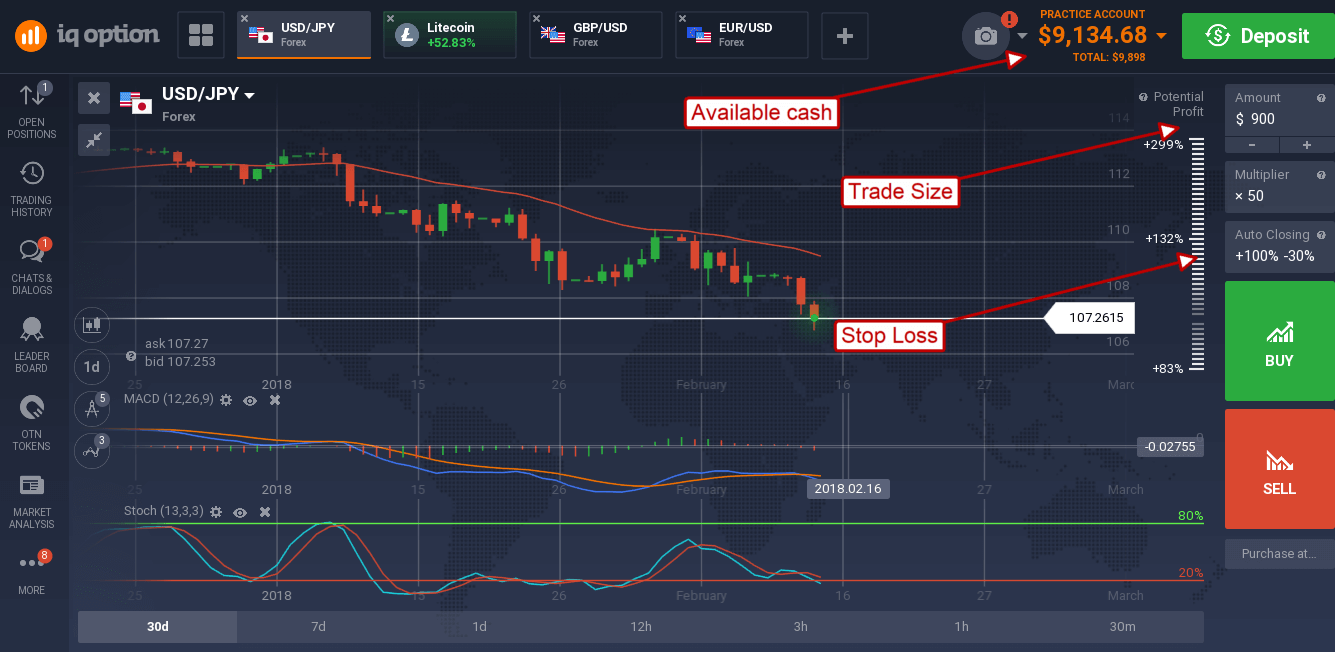The height and width of the screenshot is (652, 1335).
Task: Increase amount with plus button
Action: click(x=1305, y=146)
